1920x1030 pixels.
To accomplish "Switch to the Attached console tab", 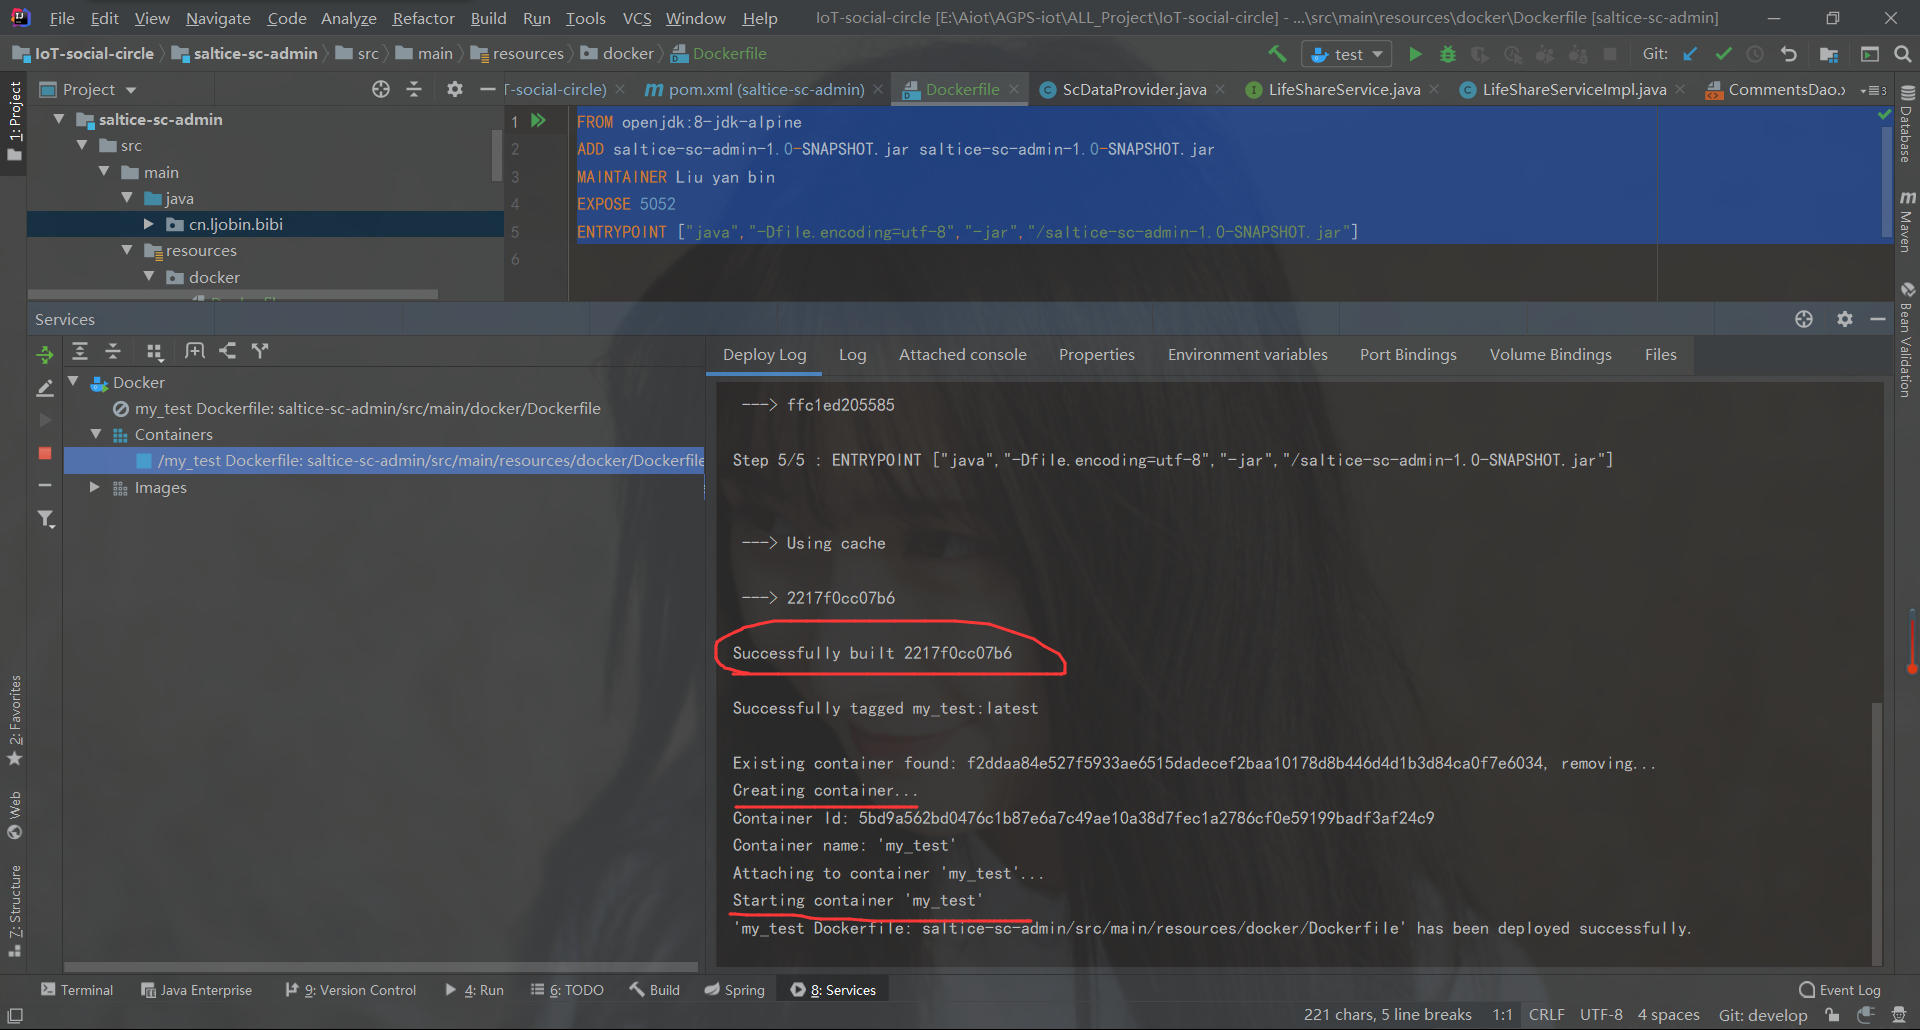I will (x=962, y=354).
